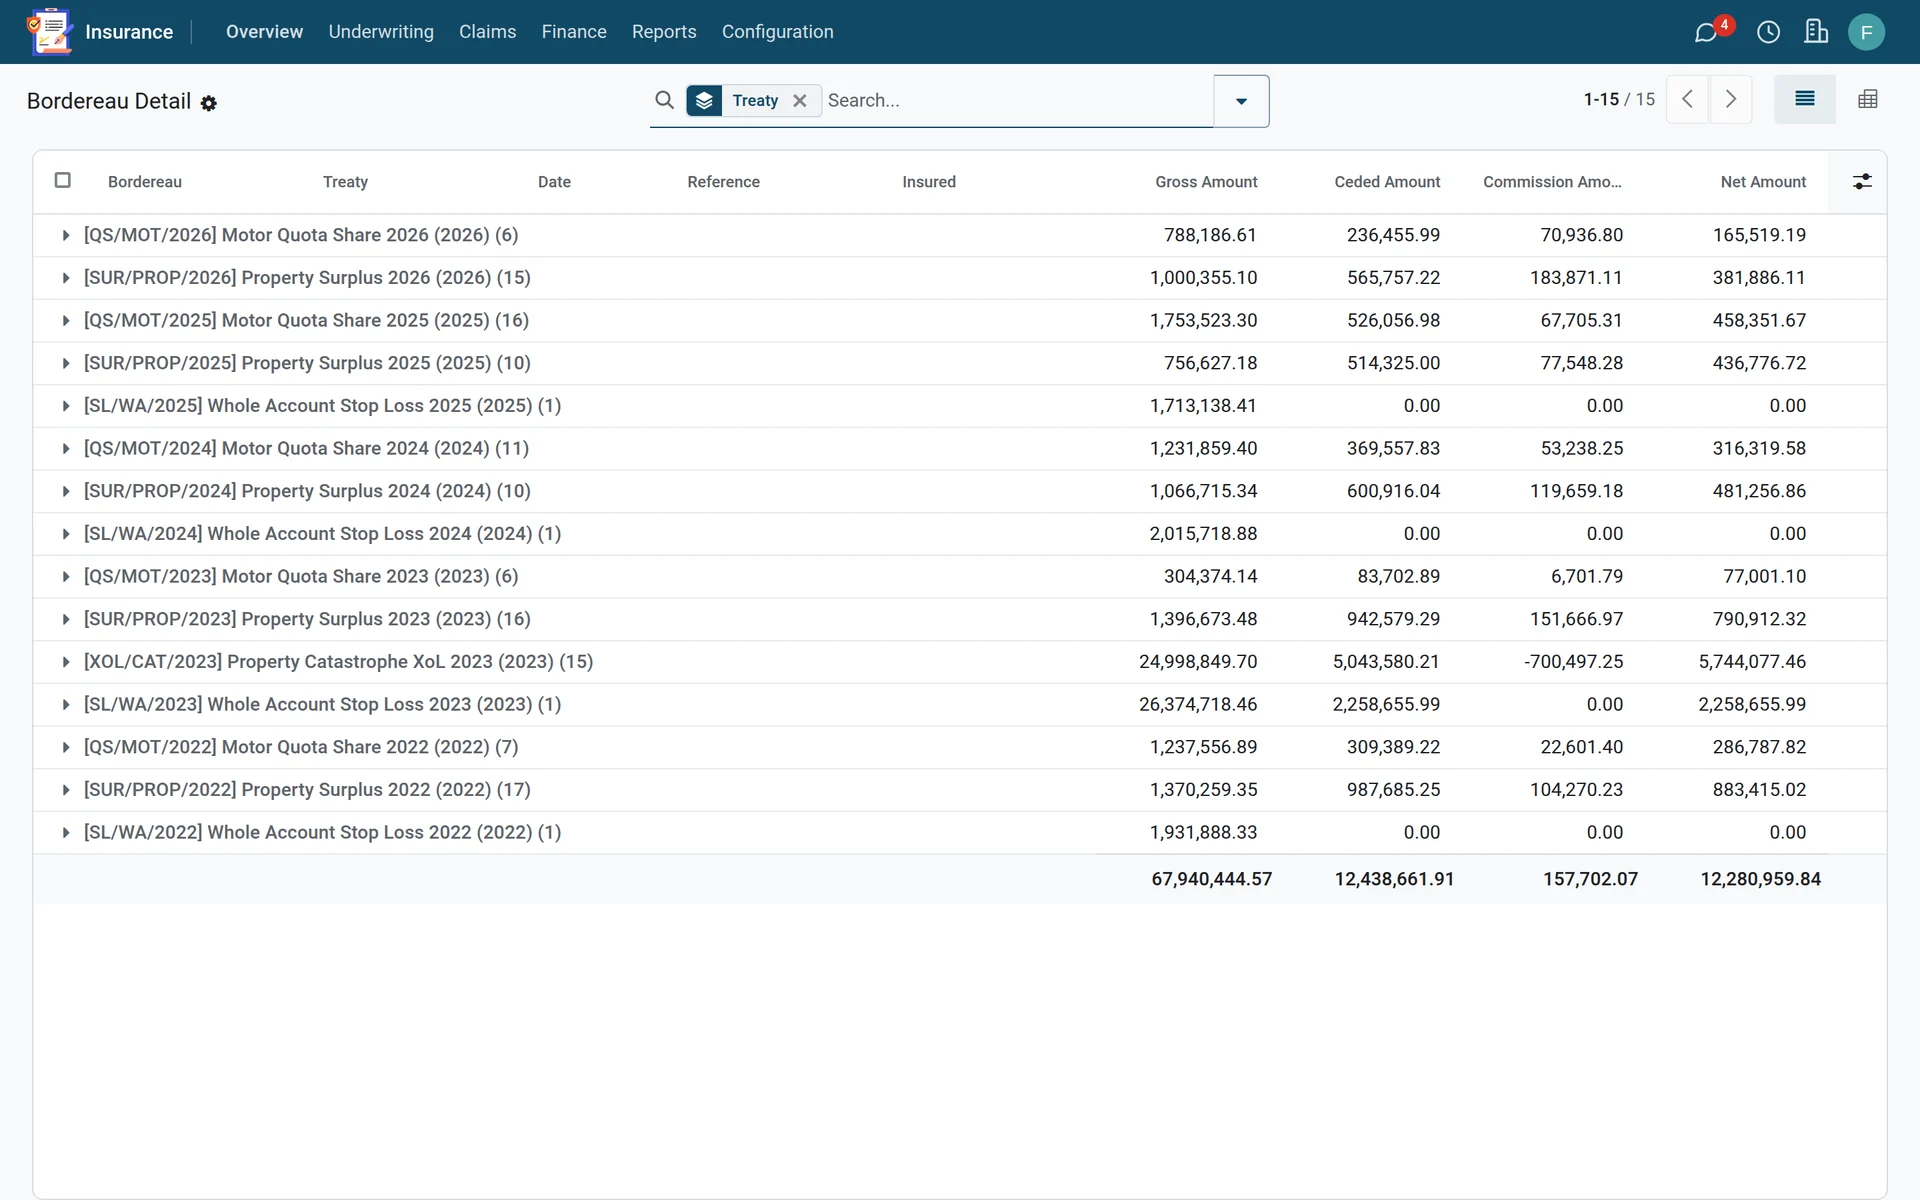Click the gear icon beside Bordereau Detail

(208, 103)
